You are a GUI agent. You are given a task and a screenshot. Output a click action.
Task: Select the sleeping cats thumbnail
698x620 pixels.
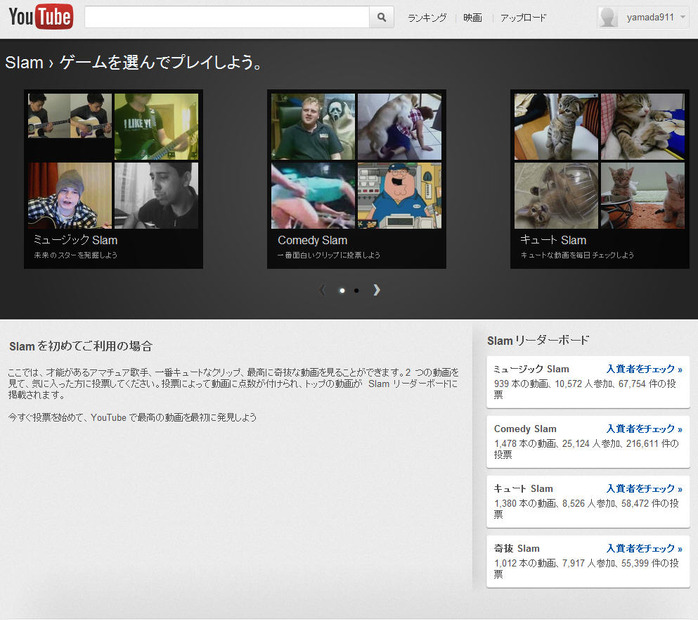[x=643, y=126]
